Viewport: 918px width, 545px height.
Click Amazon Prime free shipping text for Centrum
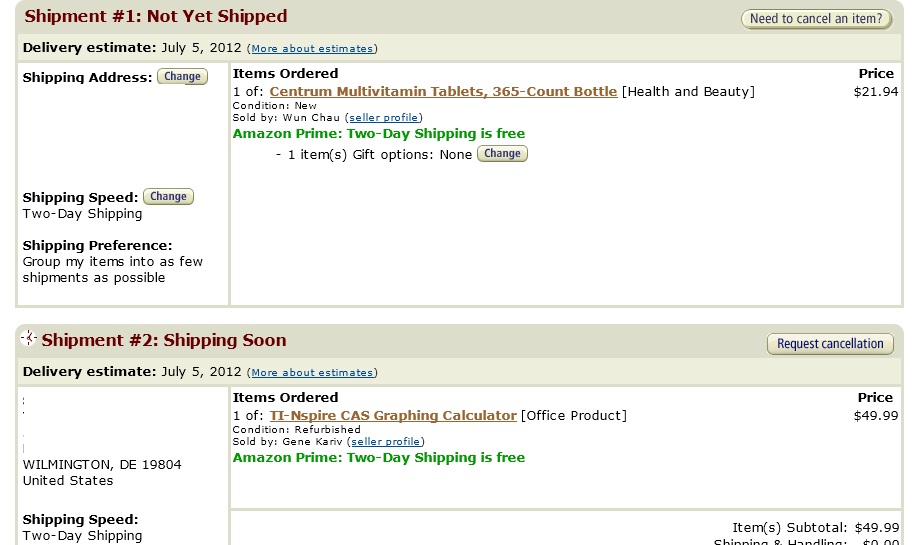pyautogui.click(x=379, y=133)
